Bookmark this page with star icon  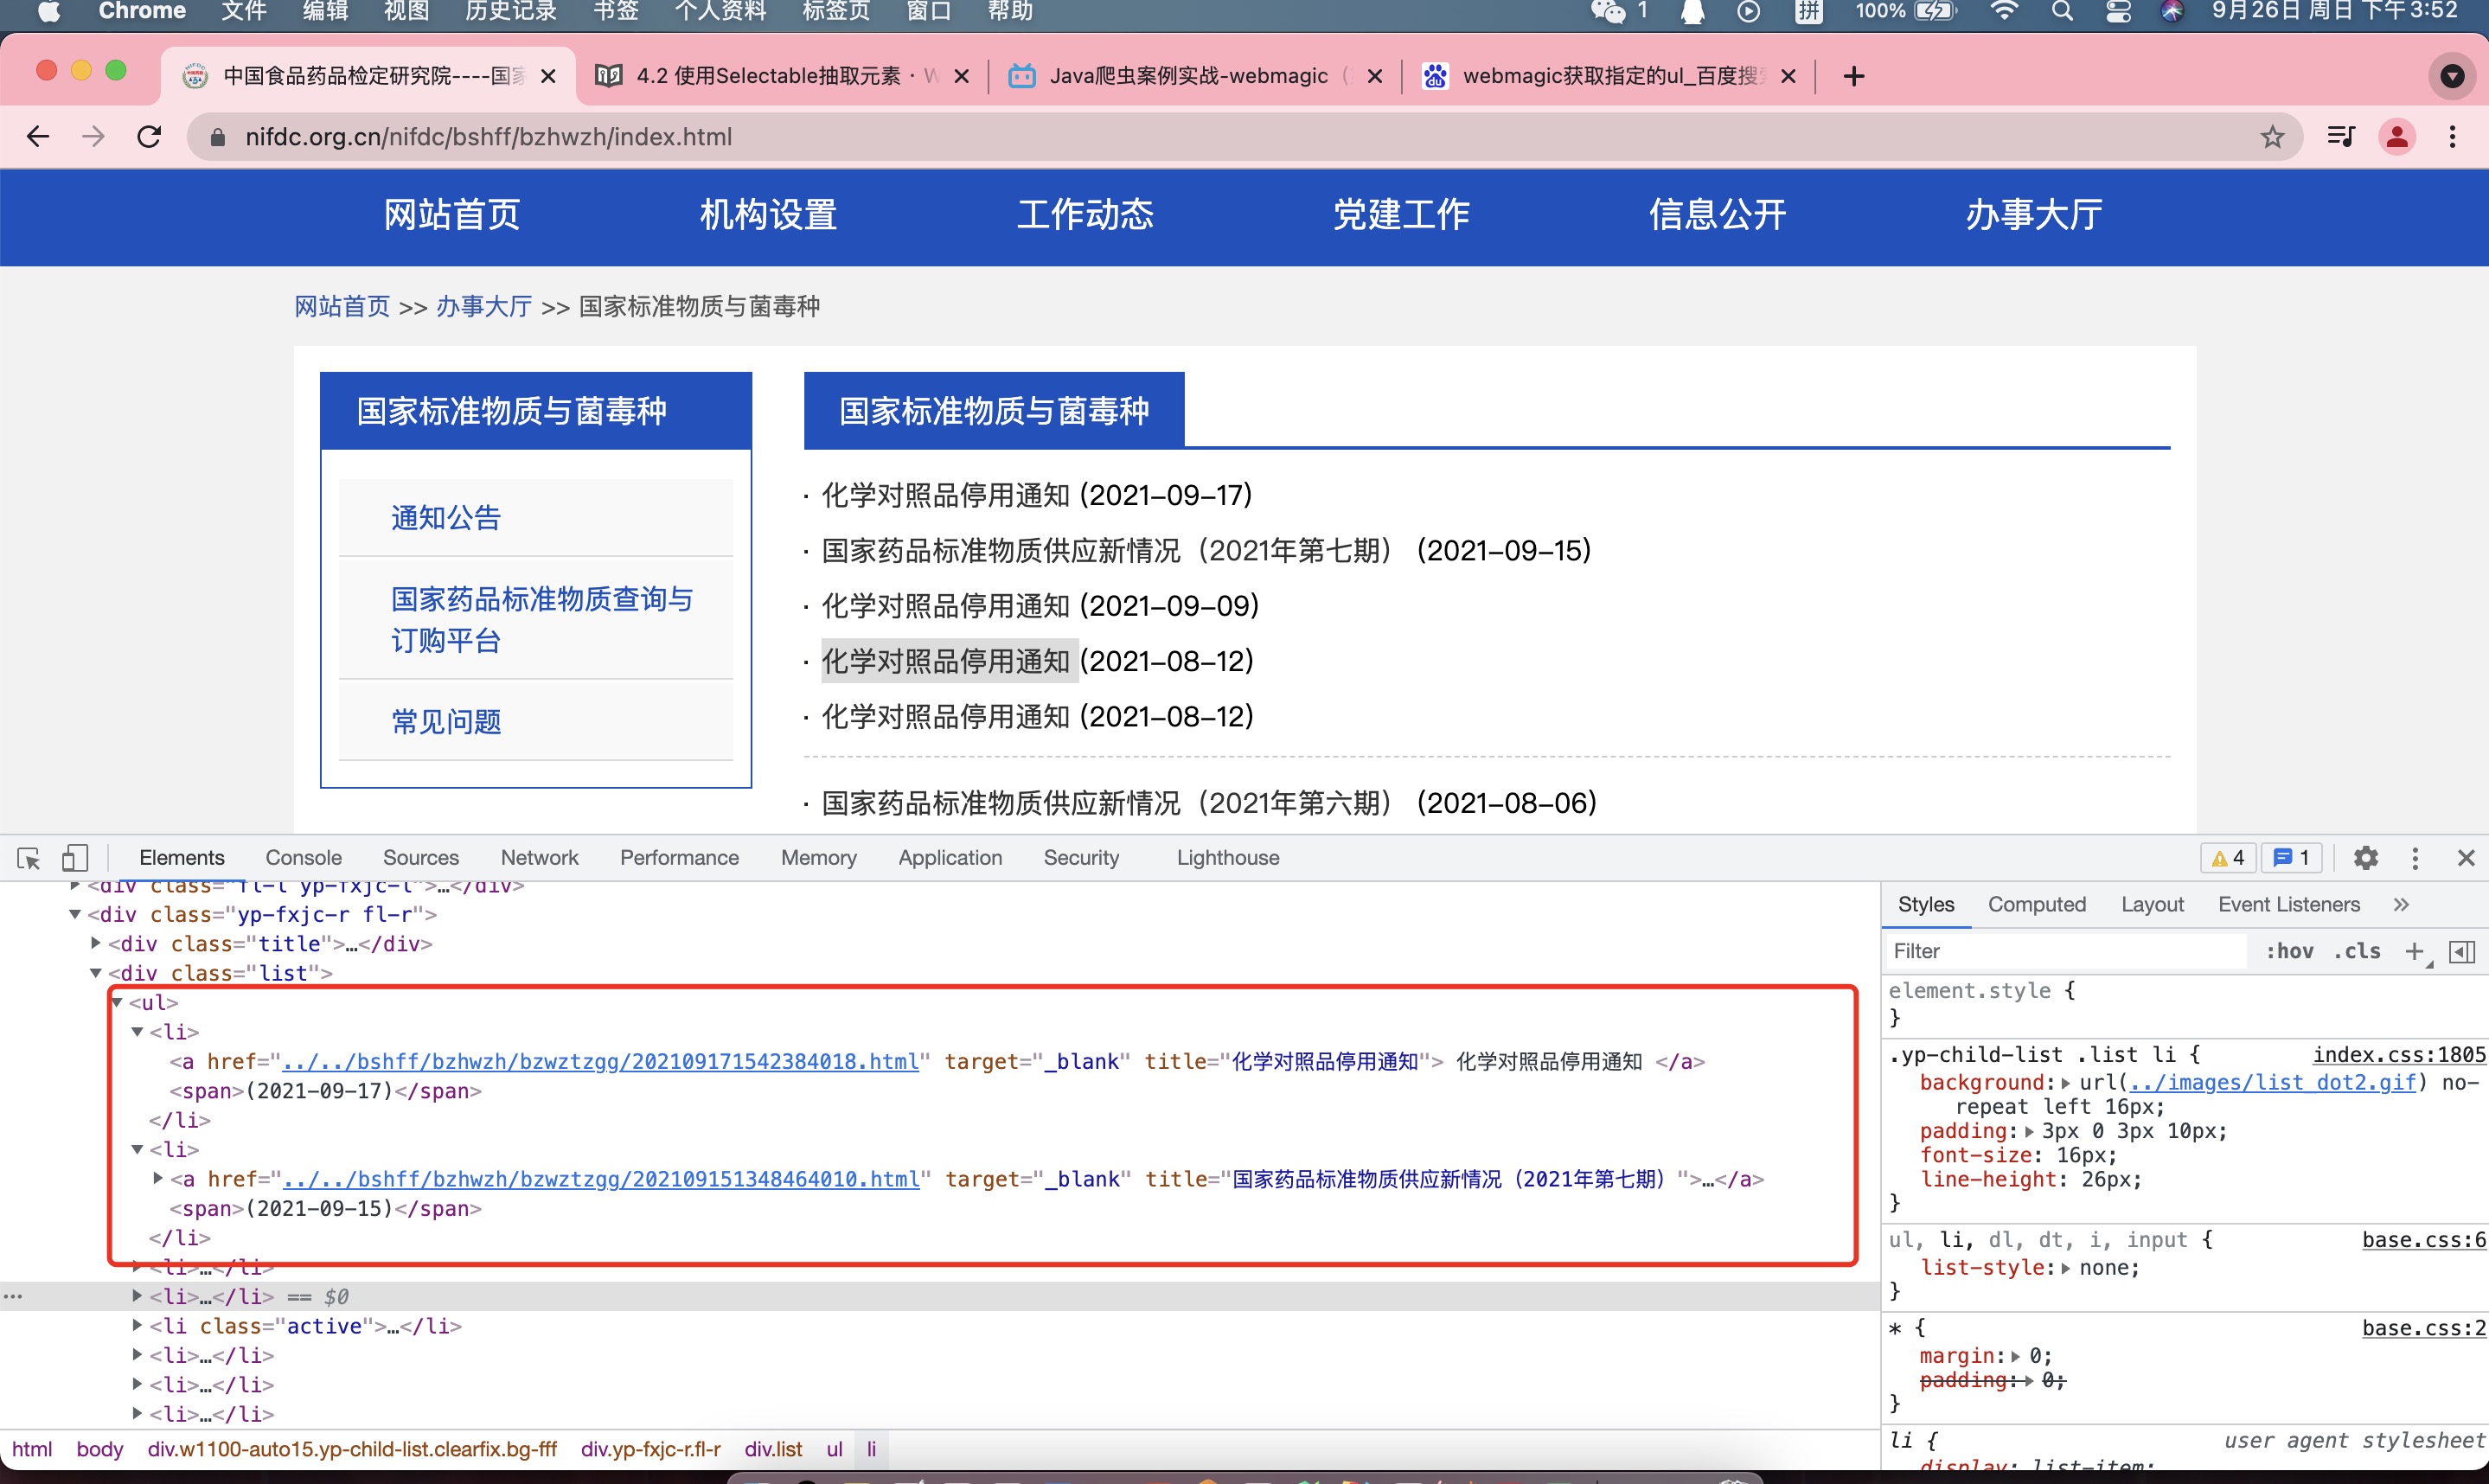tap(2272, 137)
